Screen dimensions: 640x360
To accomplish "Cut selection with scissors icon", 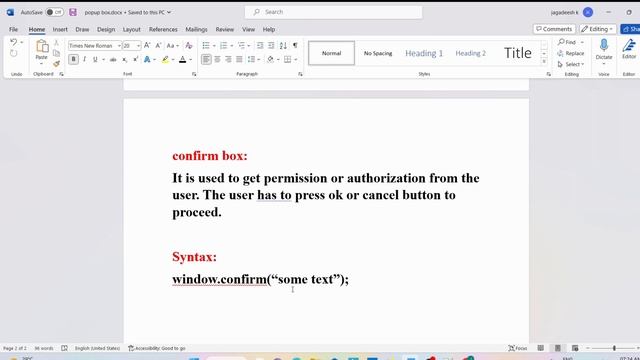I will (56, 43).
